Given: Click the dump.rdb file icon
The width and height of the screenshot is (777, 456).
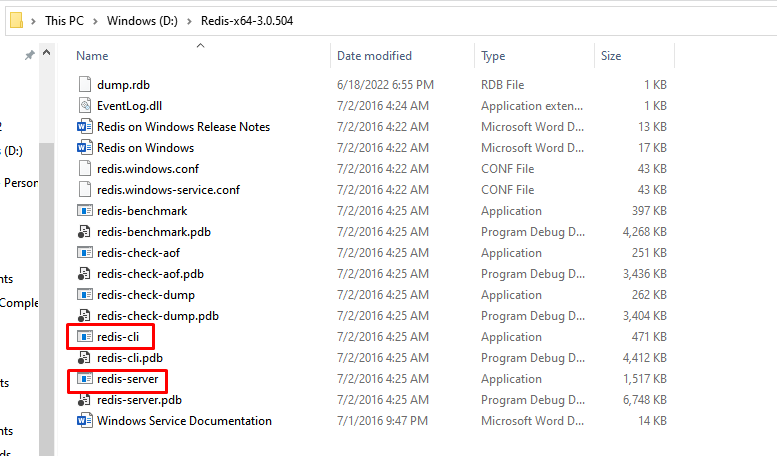Looking at the screenshot, I should [84, 85].
